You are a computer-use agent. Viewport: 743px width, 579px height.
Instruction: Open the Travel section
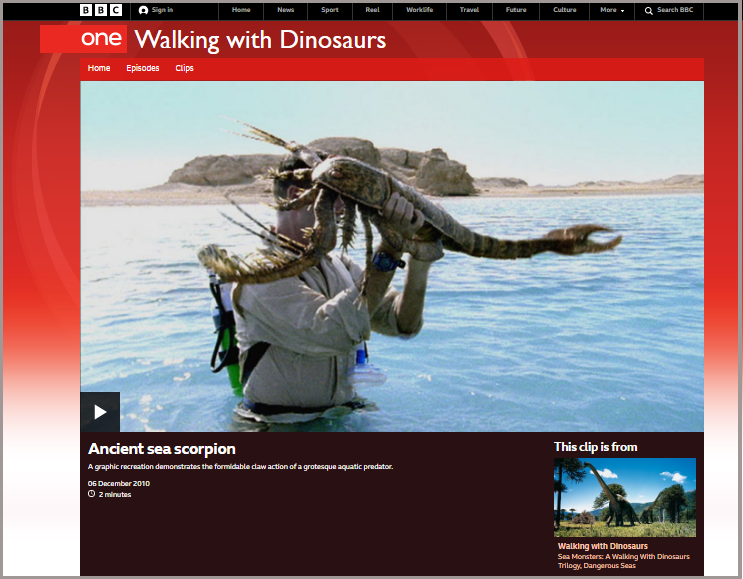tap(469, 10)
